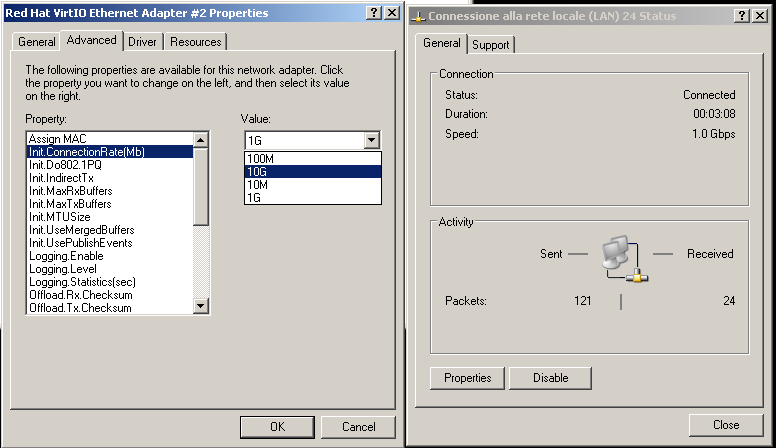Switch to the Driver tab
Screen dimensions: 776x448
[143, 42]
